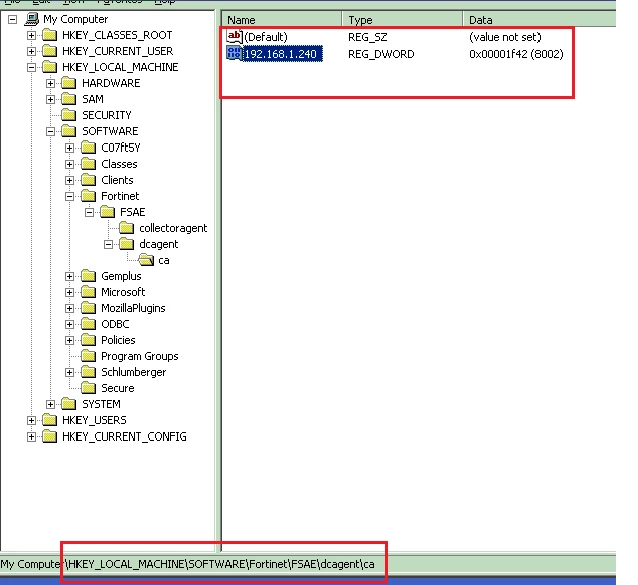Click the Clients folder icon

(88, 180)
